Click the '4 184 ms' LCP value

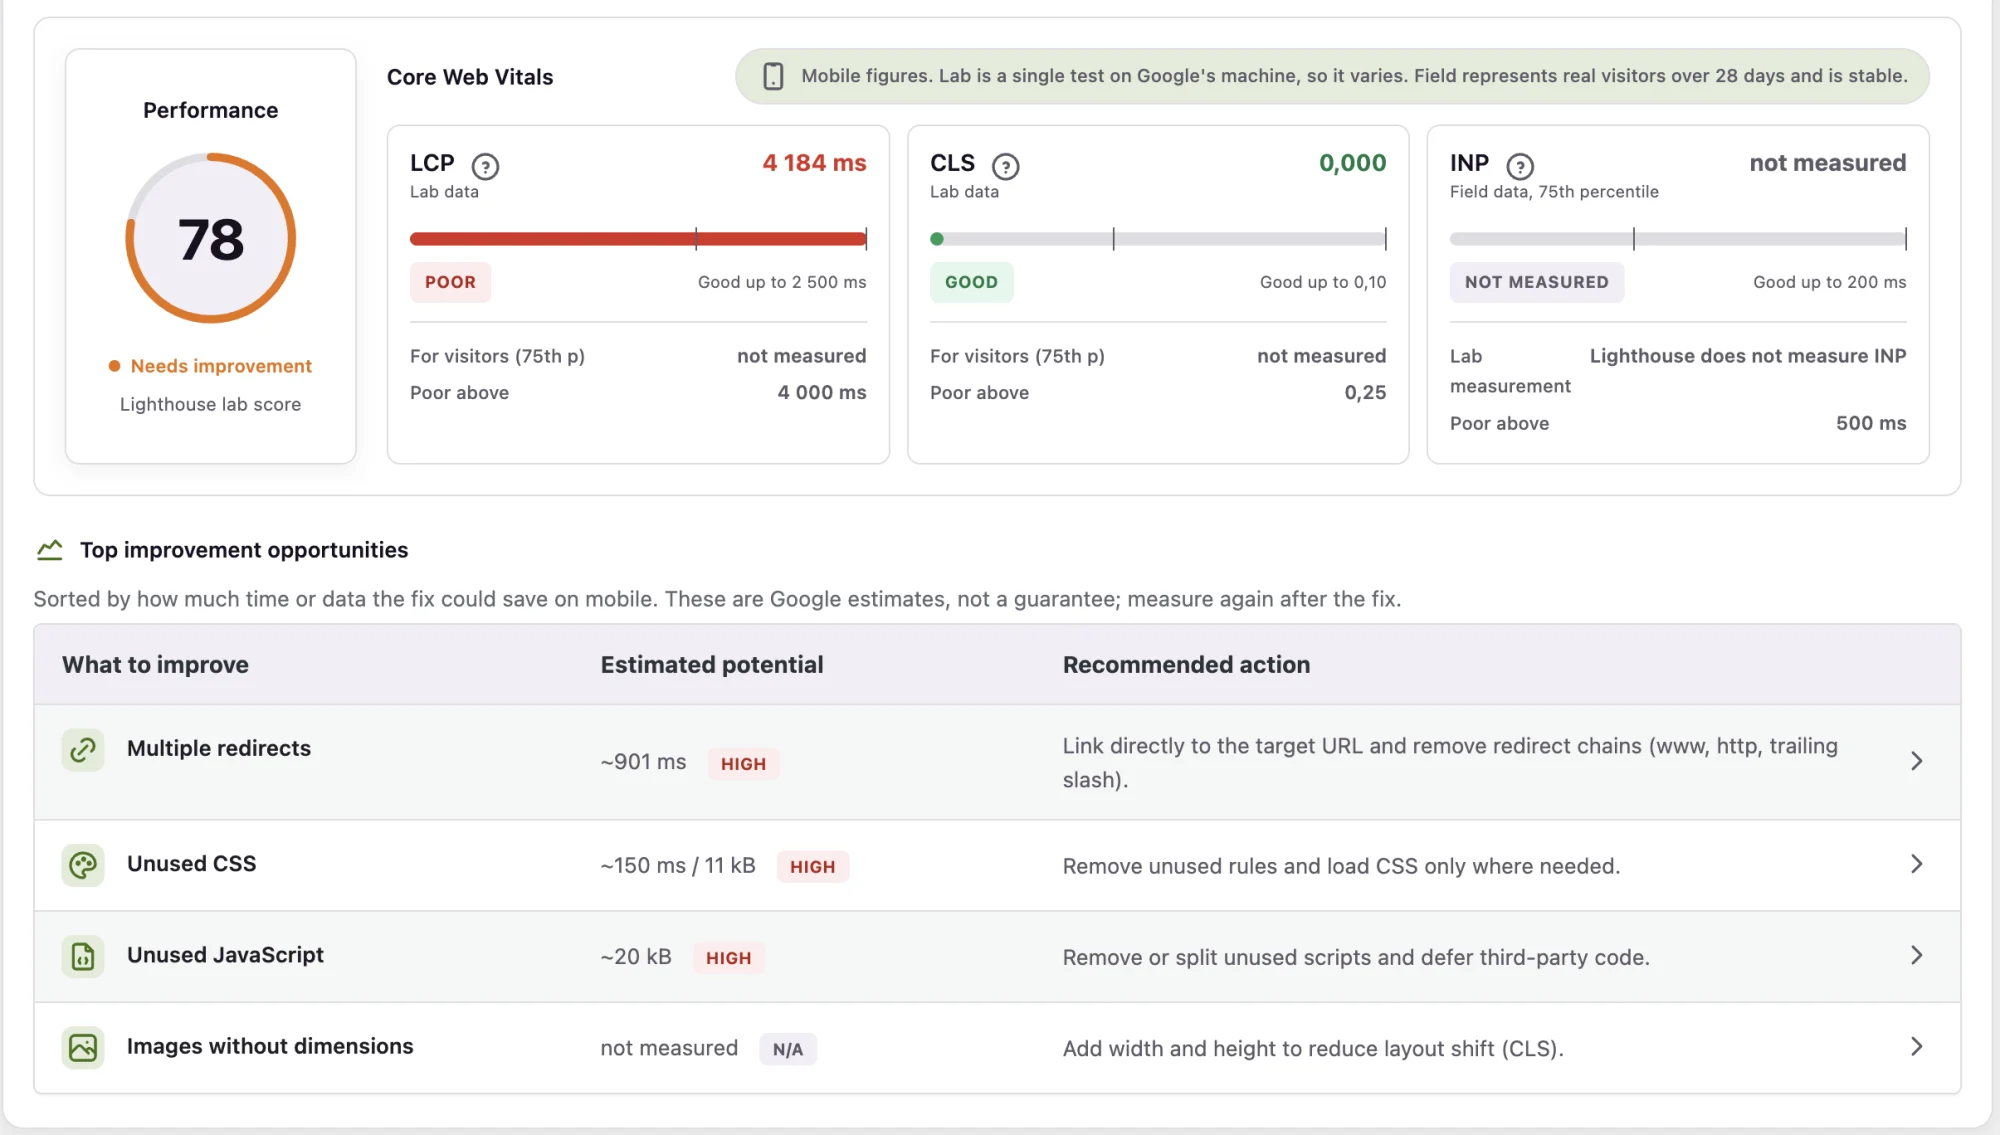(814, 163)
